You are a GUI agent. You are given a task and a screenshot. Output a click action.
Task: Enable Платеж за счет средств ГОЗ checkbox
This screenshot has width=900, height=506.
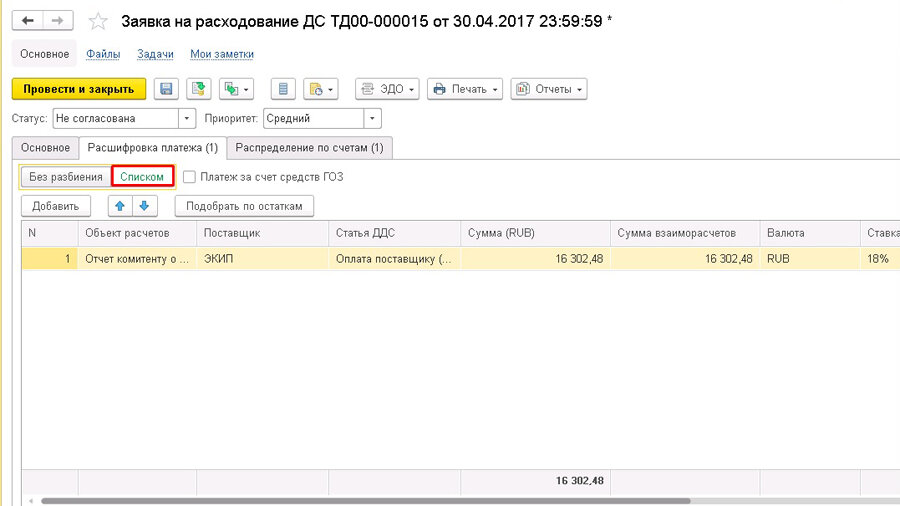189,177
